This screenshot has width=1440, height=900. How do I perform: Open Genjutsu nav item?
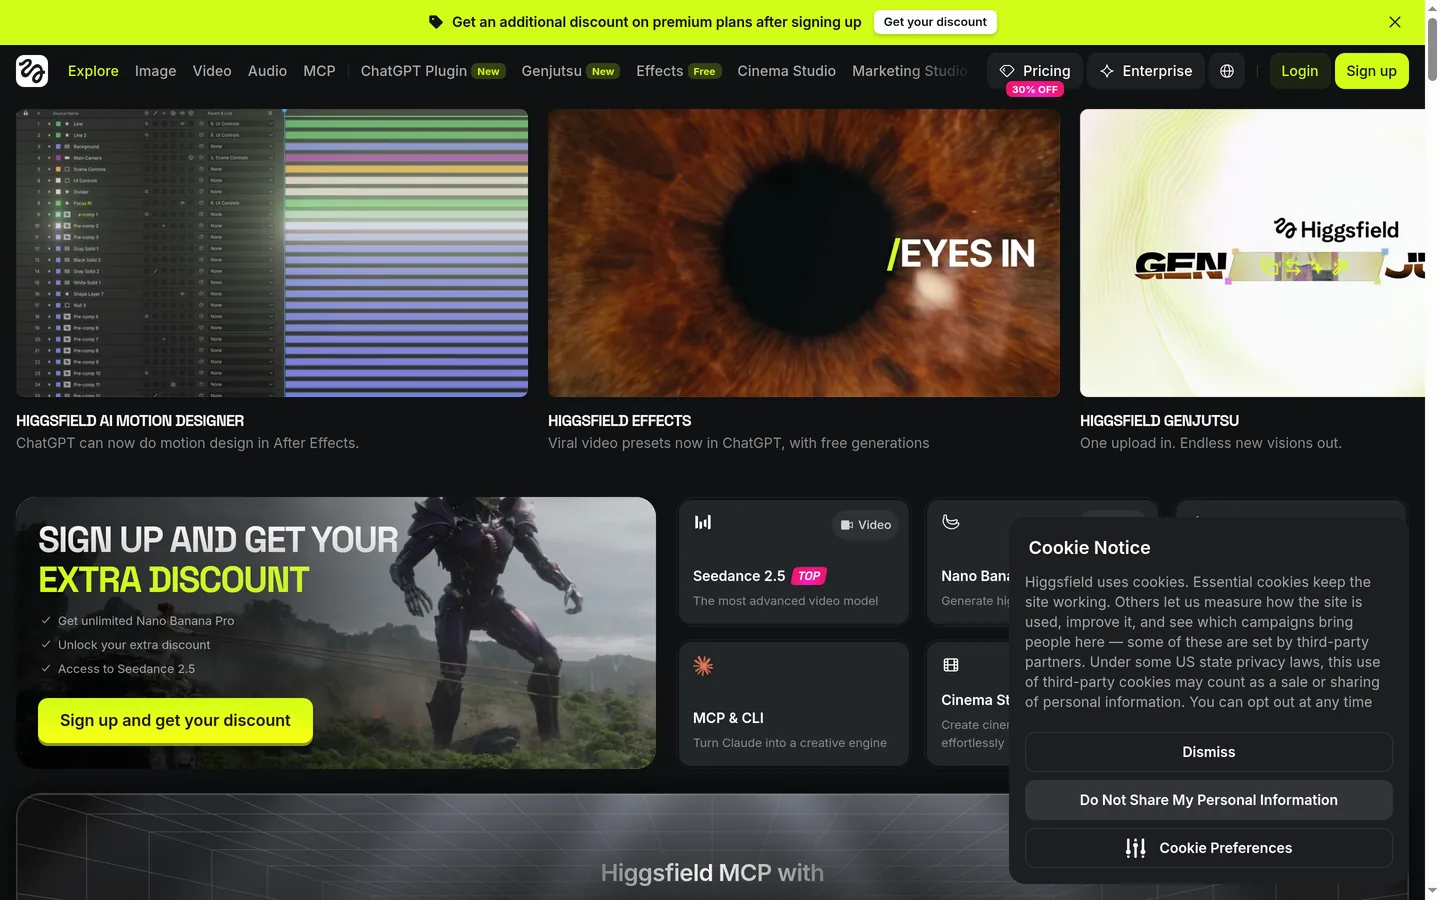571,71
